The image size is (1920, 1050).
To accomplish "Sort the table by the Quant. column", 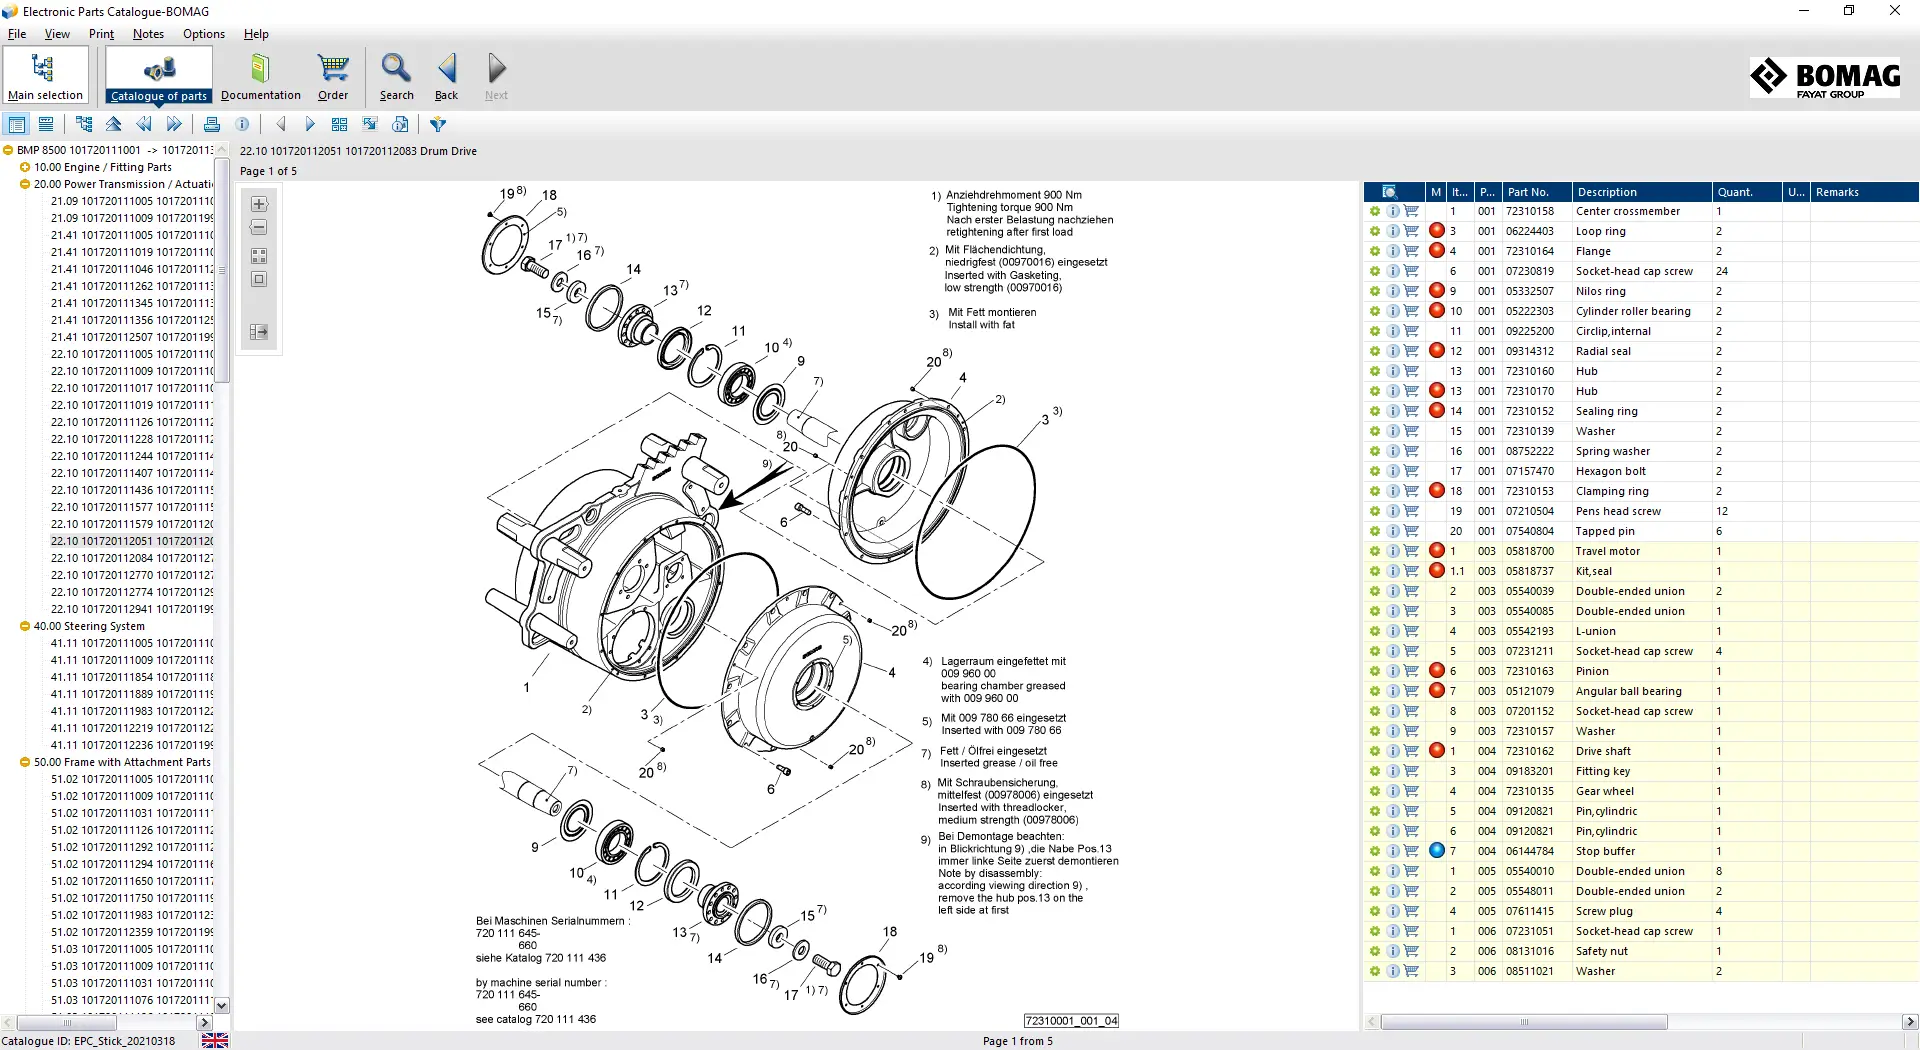I will pyautogui.click(x=1747, y=192).
